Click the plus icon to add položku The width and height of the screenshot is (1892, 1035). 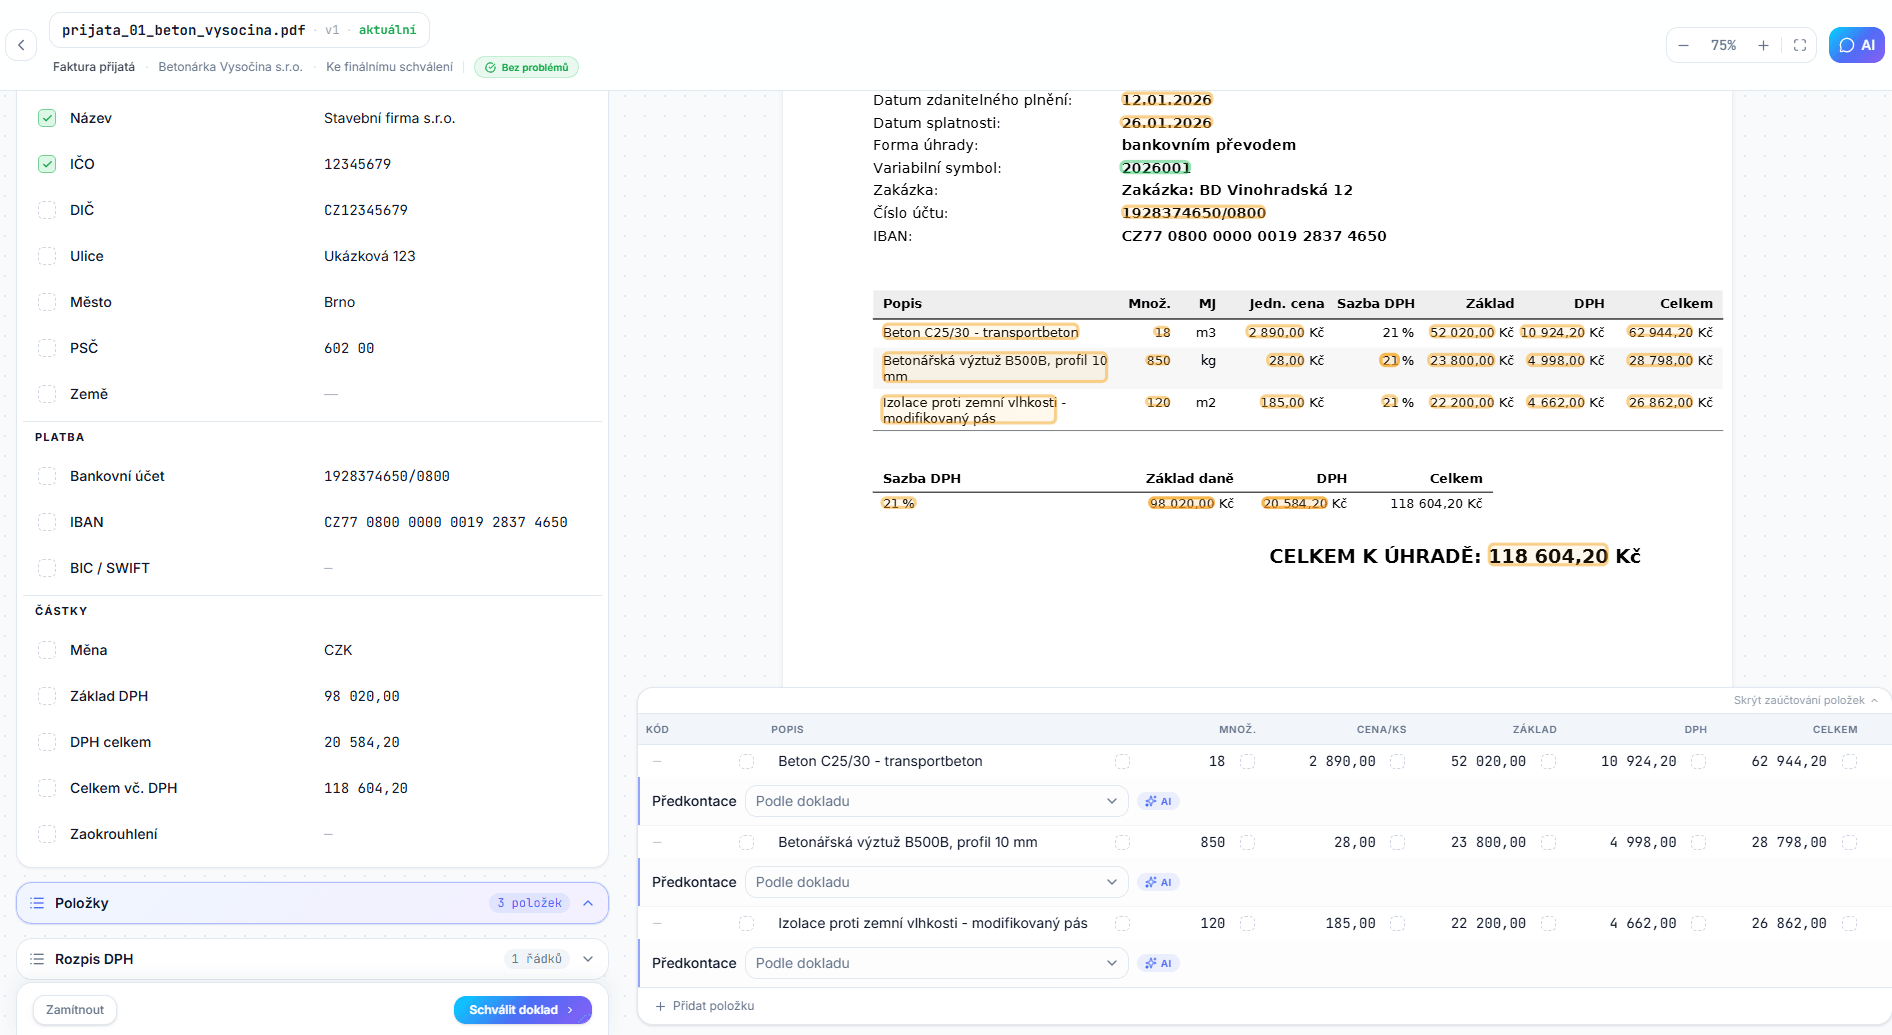pyautogui.click(x=660, y=1006)
